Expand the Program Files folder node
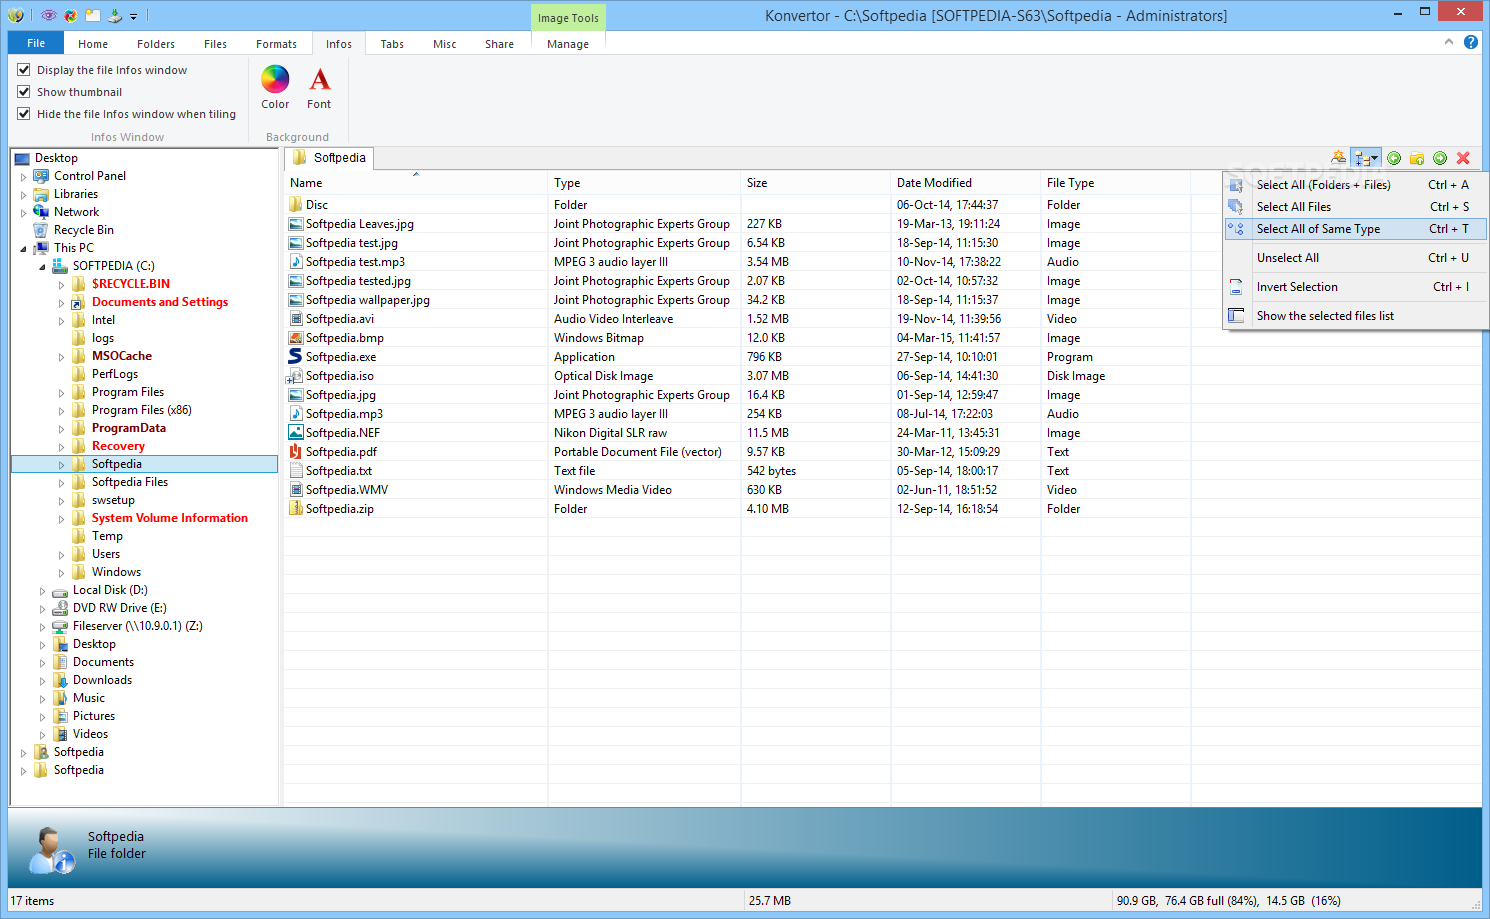 coord(62,392)
